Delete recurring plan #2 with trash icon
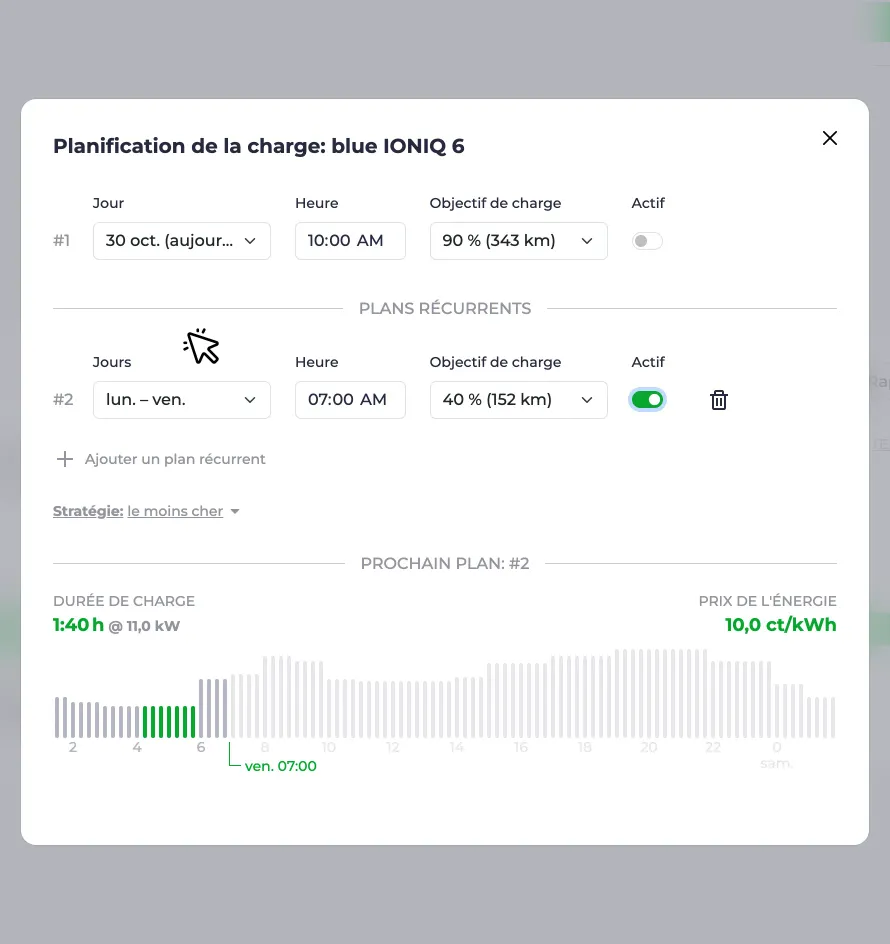890x944 pixels. [718, 400]
